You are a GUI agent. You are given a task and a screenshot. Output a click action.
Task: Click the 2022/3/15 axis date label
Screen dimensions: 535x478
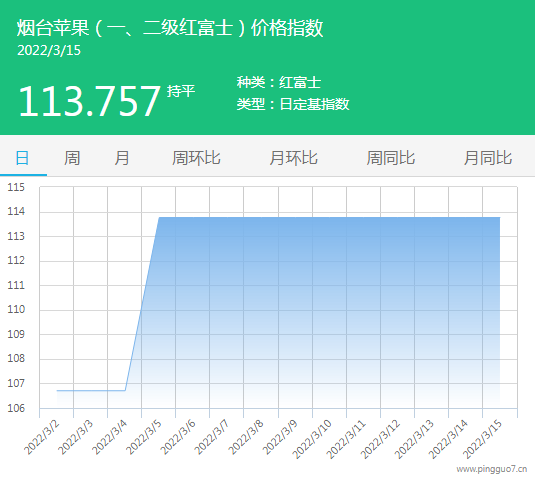coord(482,439)
